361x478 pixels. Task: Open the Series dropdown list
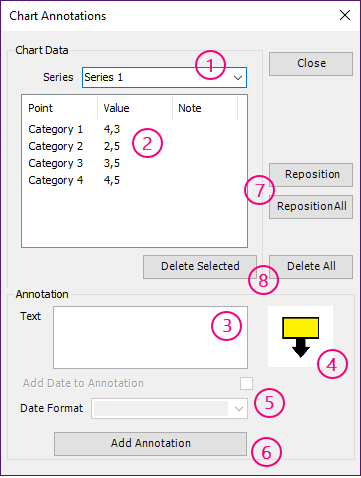coord(238,78)
